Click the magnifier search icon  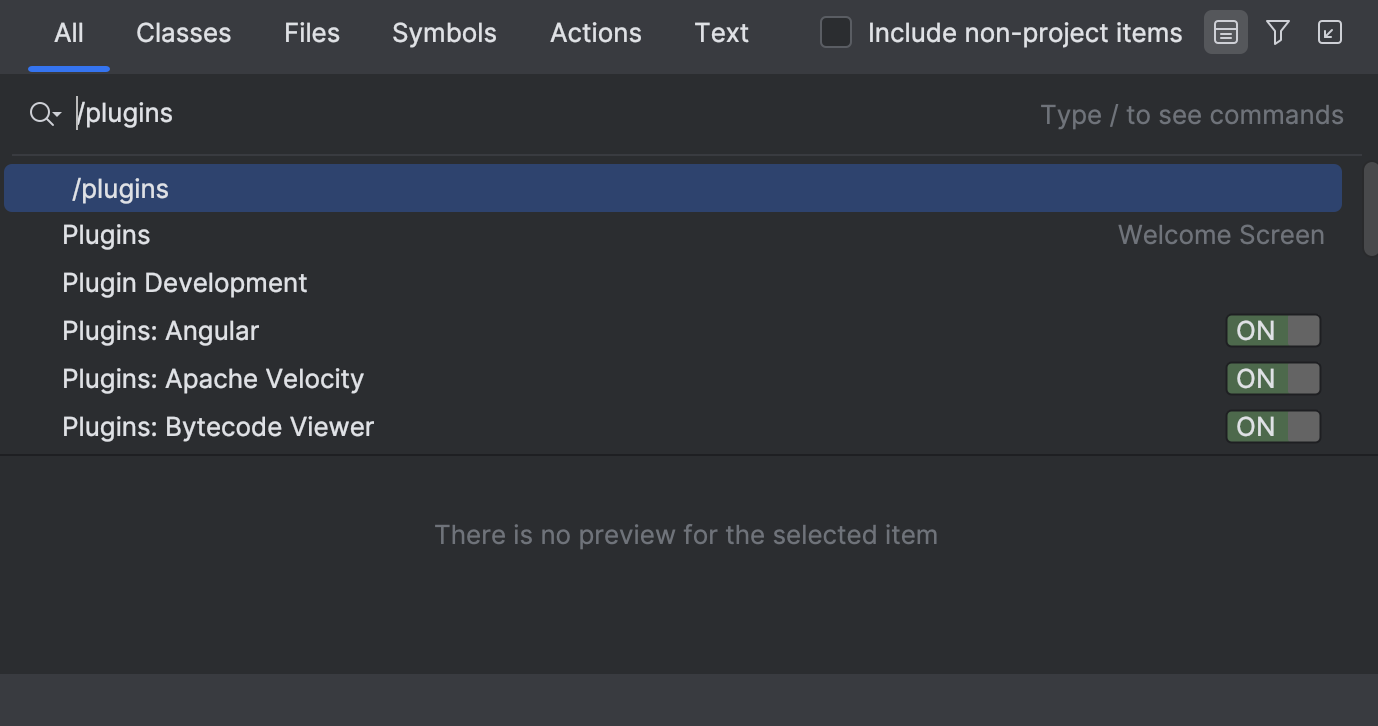(38, 113)
